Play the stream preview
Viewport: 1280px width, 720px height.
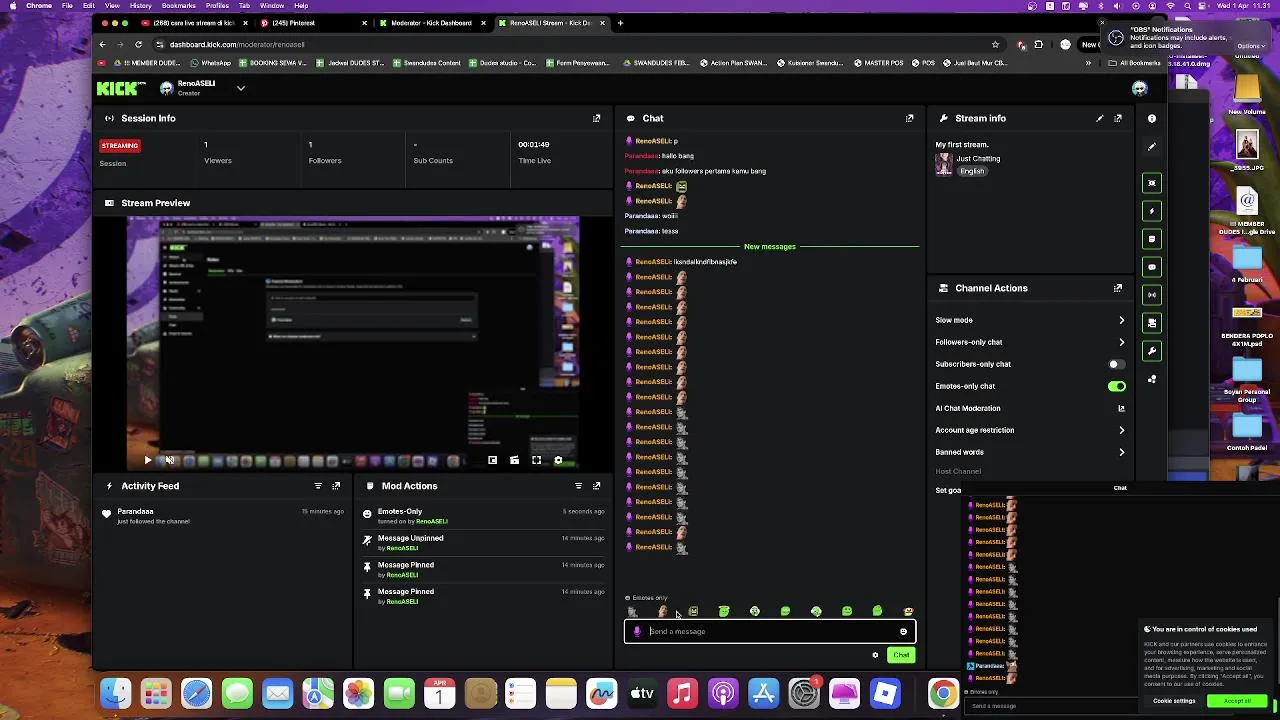[147, 460]
